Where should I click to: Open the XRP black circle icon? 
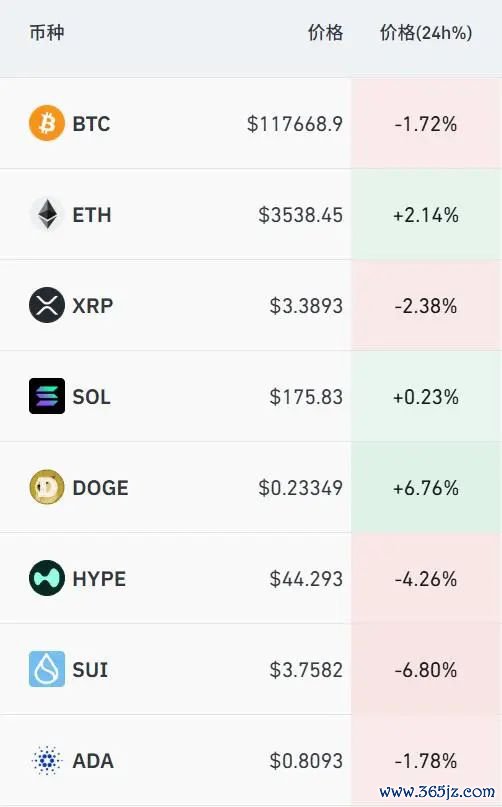[x=47, y=305]
